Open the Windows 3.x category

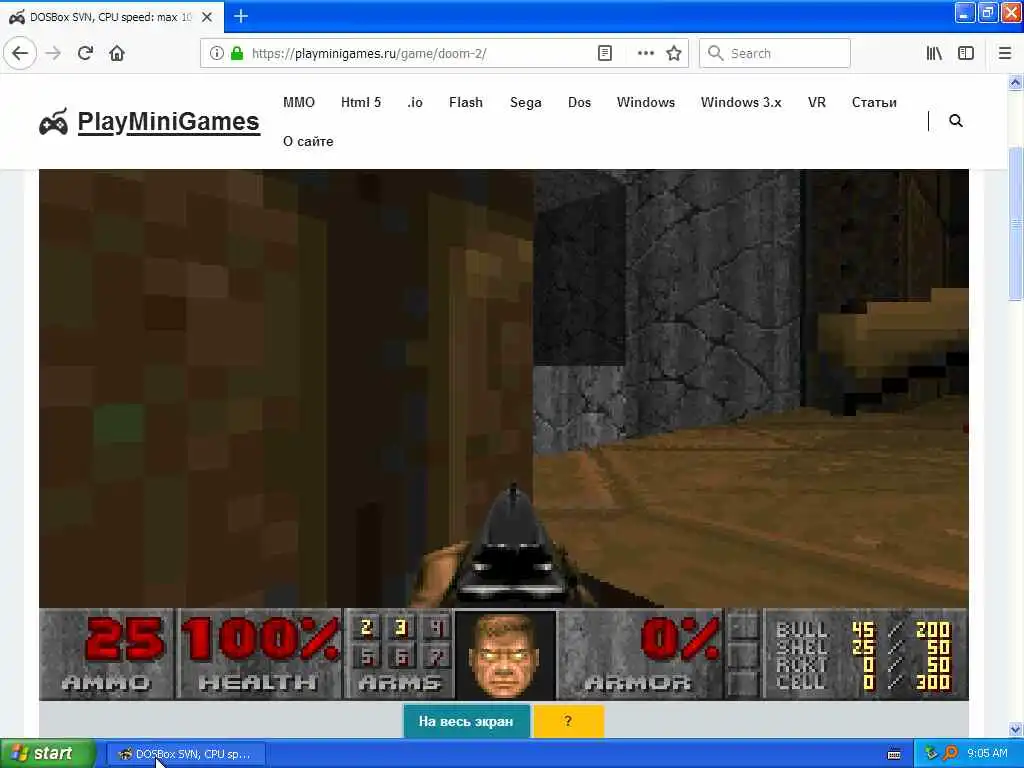pyautogui.click(x=741, y=103)
